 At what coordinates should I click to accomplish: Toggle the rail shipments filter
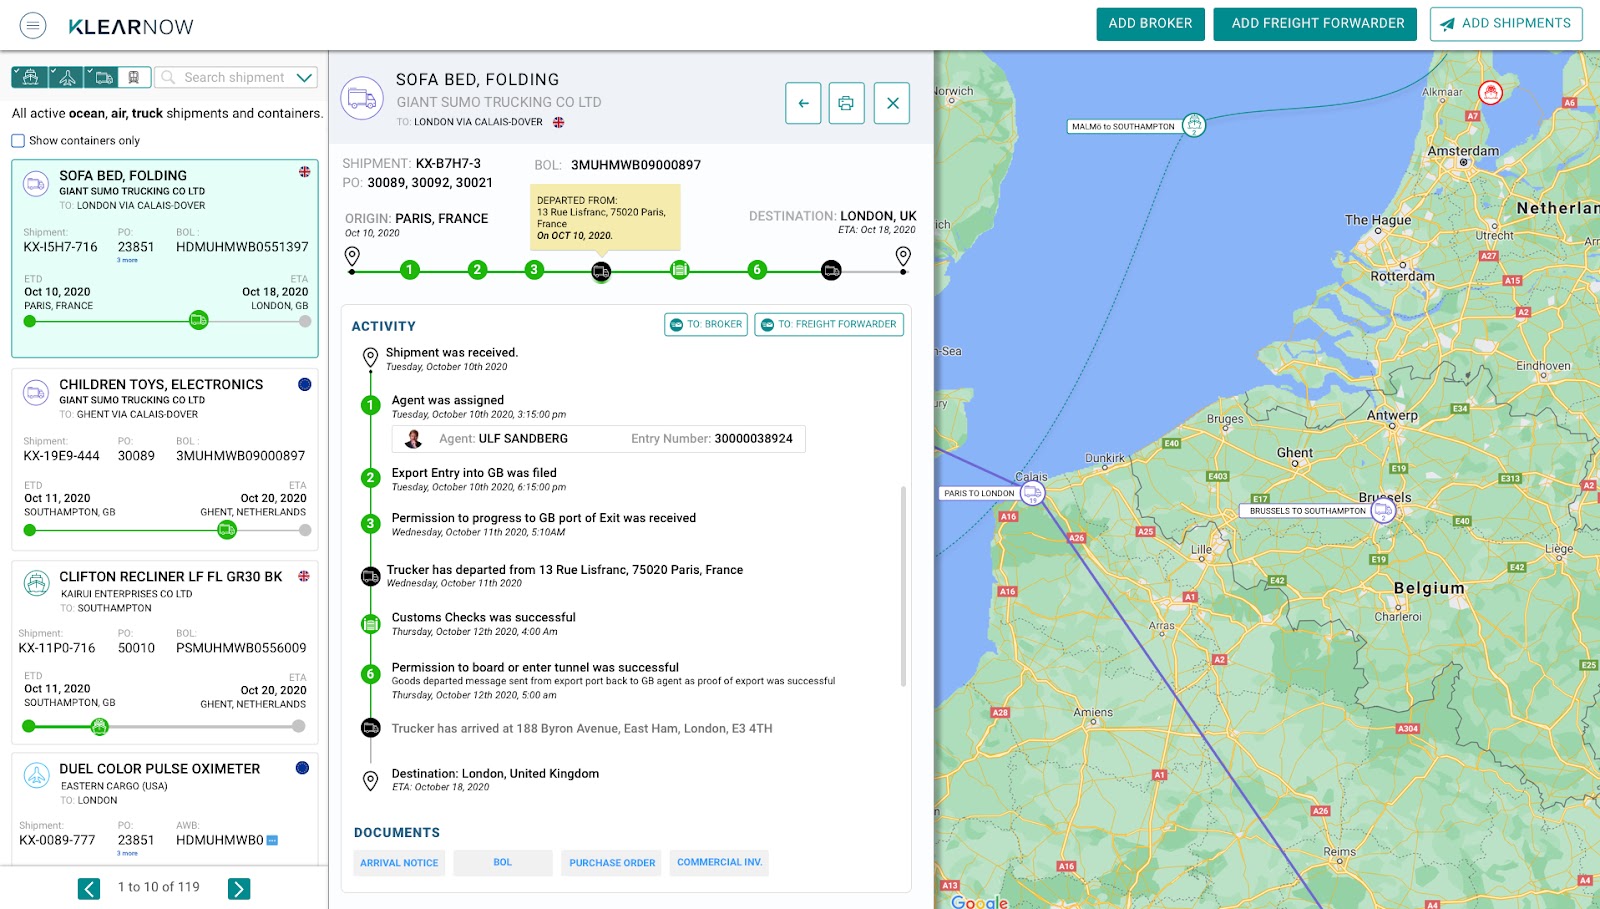(135, 77)
